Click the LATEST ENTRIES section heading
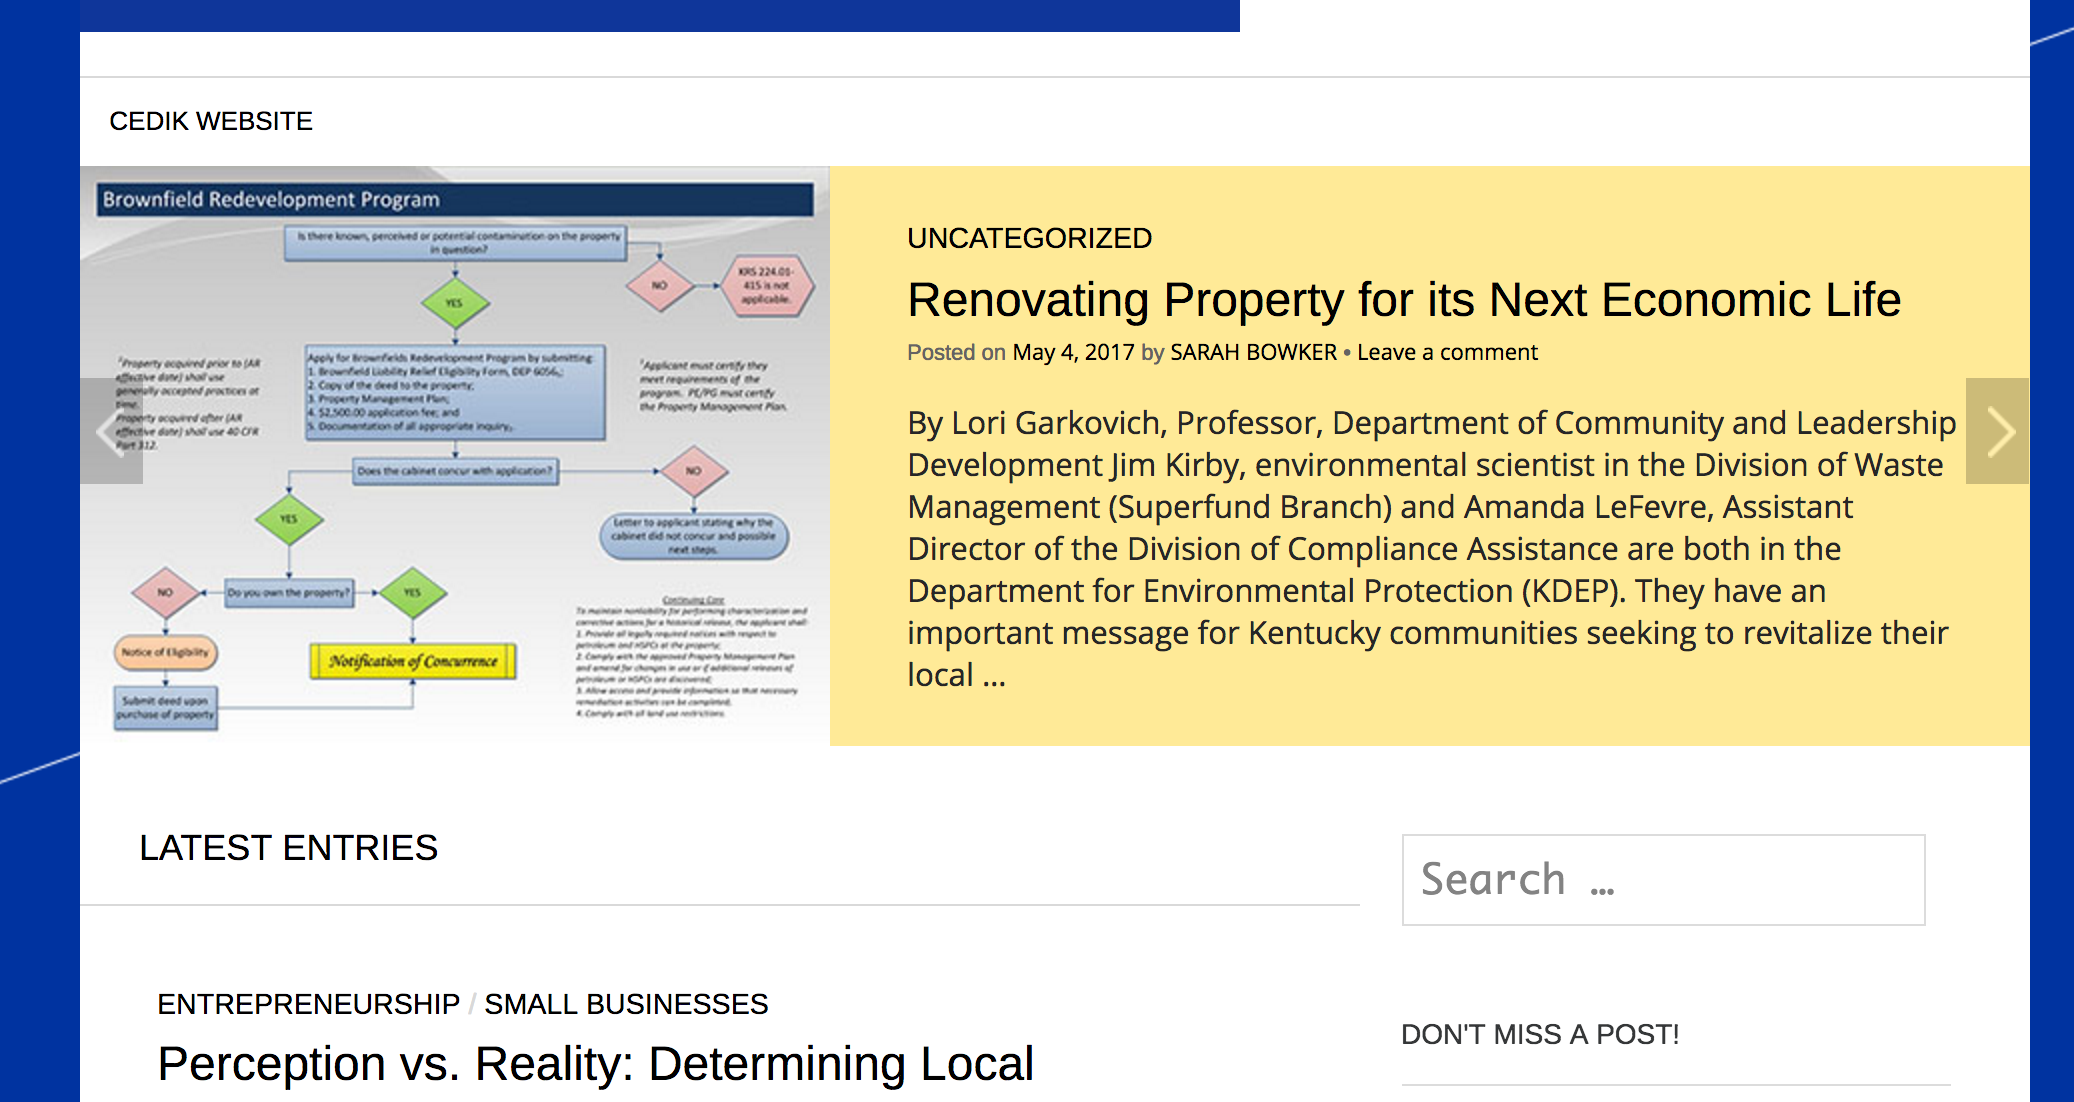 pos(288,848)
